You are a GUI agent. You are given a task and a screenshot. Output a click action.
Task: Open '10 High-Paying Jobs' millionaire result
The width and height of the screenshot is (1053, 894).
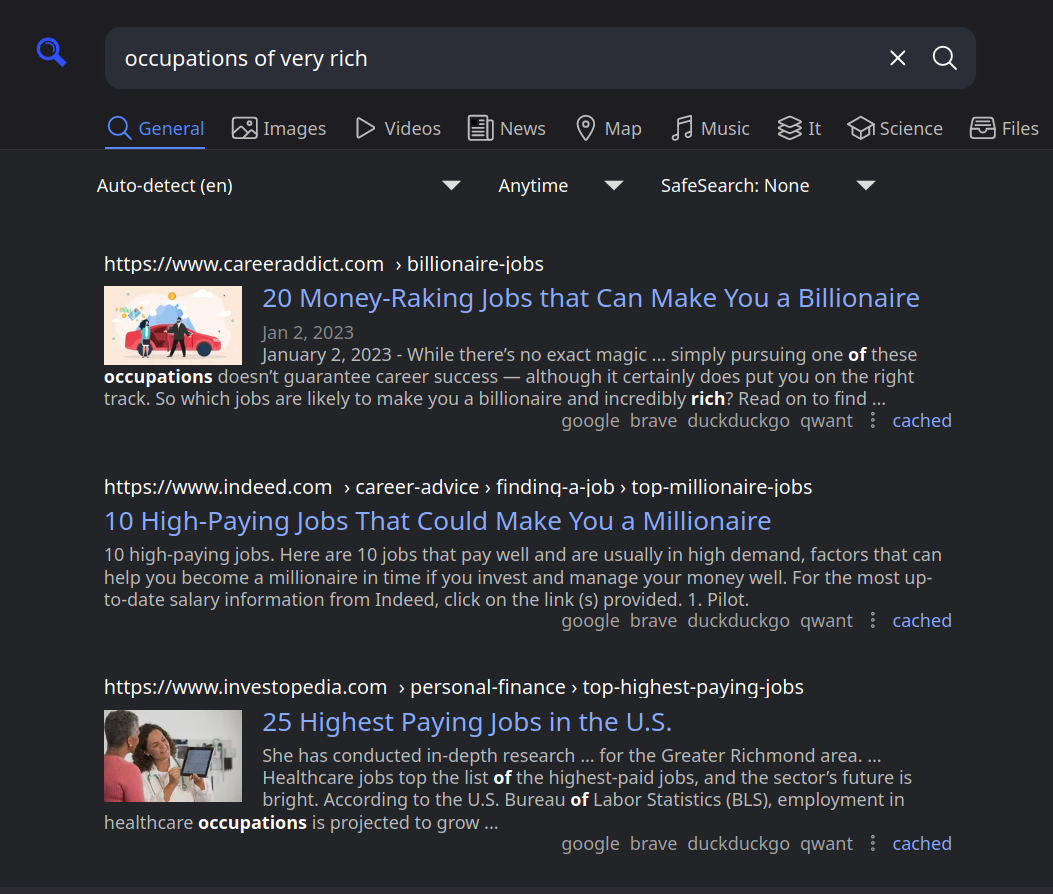(x=438, y=521)
